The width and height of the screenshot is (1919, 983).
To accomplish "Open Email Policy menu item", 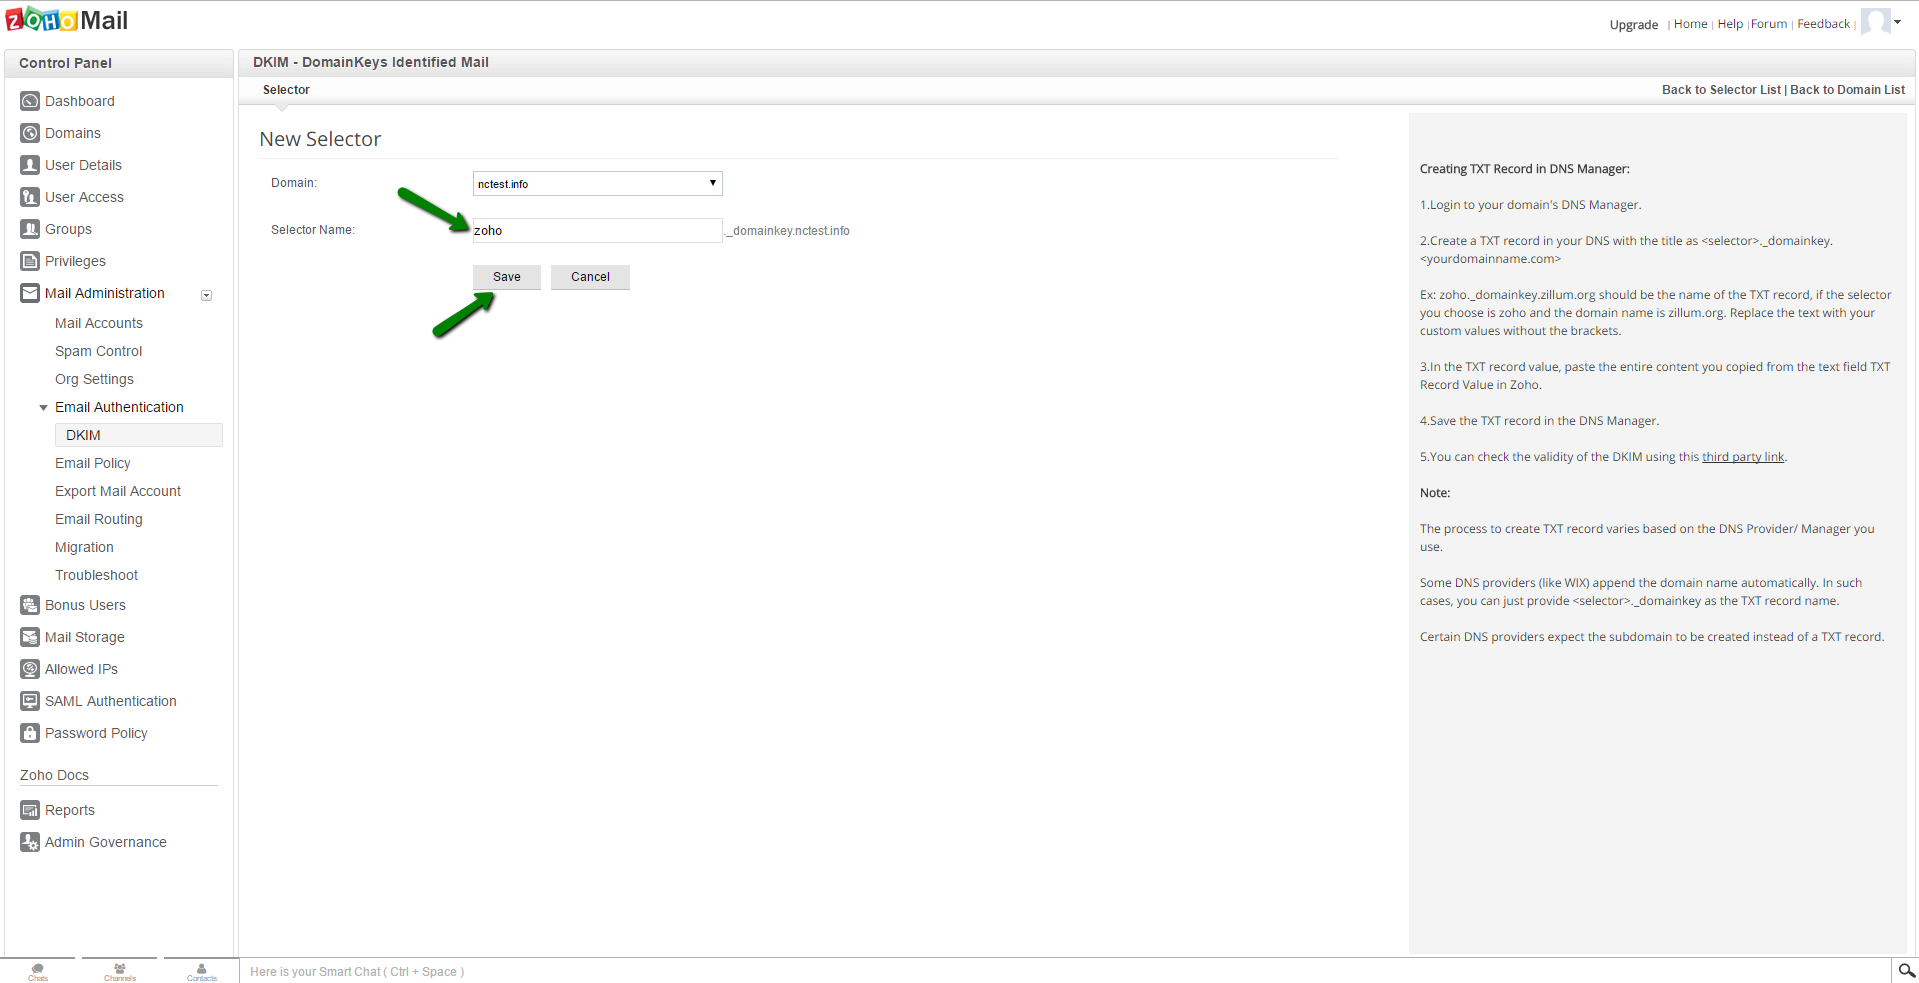I will (x=93, y=463).
